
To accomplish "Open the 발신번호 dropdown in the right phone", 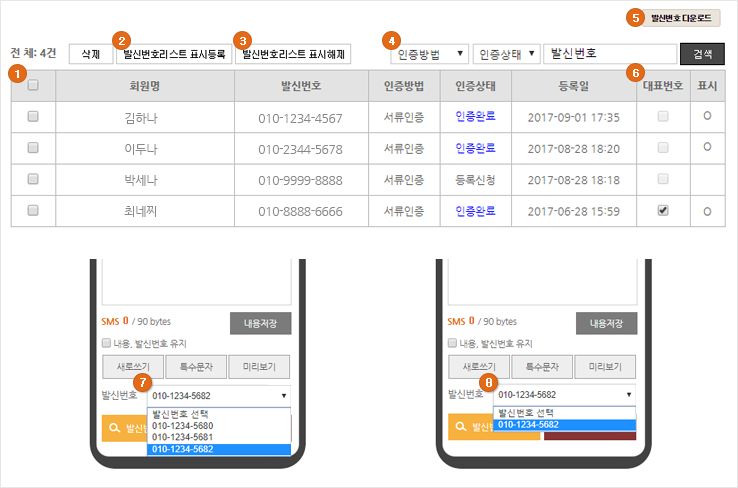I will [565, 395].
